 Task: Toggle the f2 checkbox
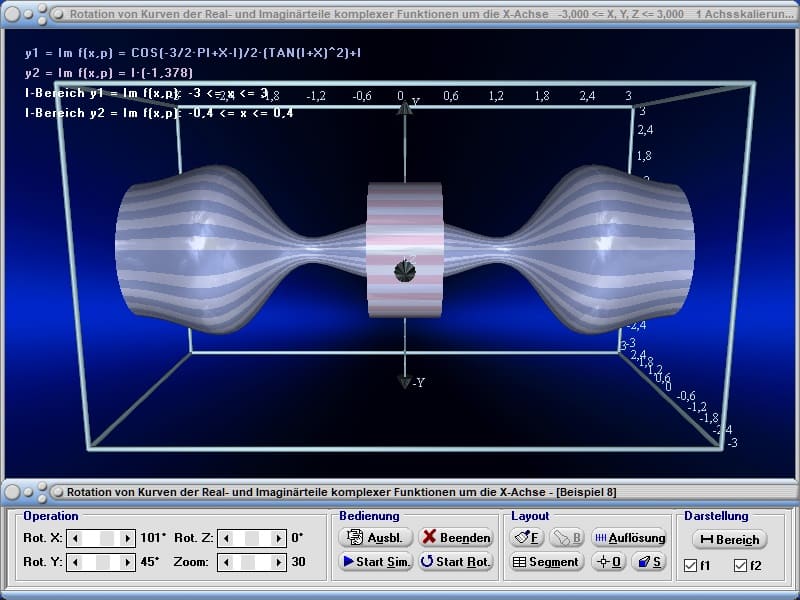click(x=740, y=565)
